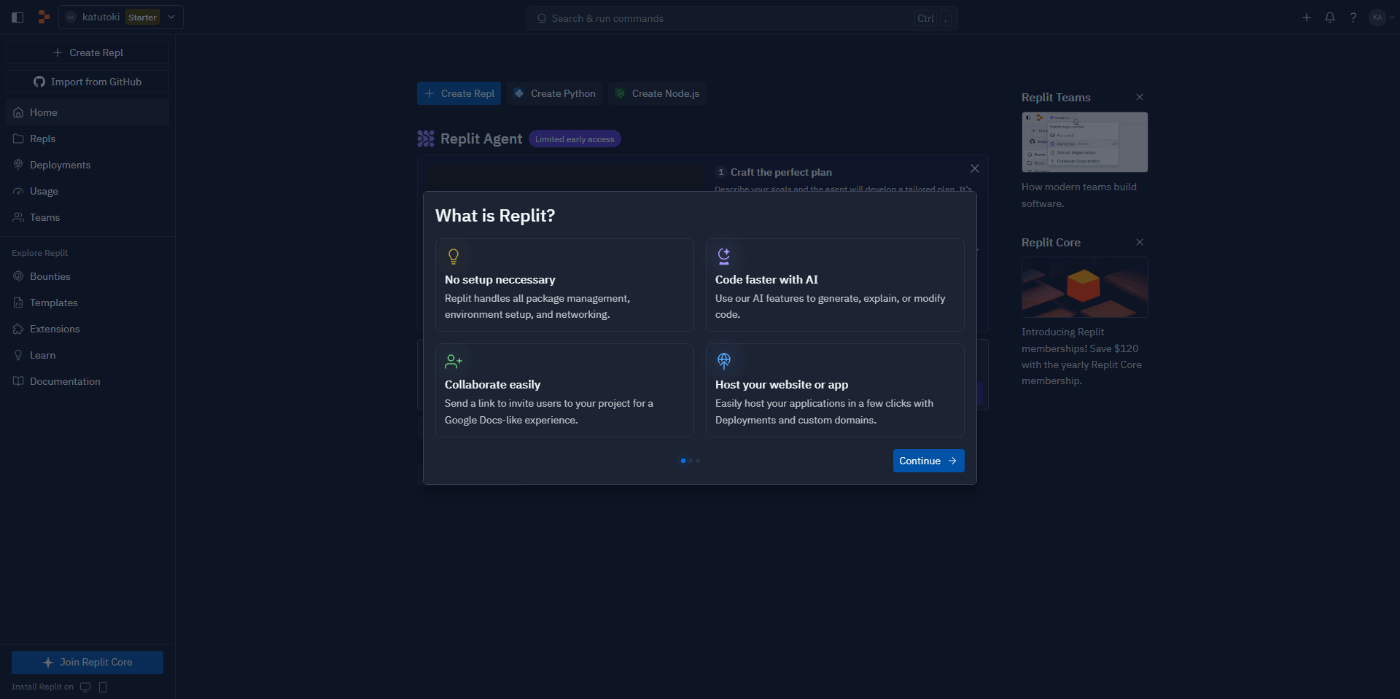Click the install Replit mobile icon
The width and height of the screenshot is (1400, 699).
click(x=102, y=687)
